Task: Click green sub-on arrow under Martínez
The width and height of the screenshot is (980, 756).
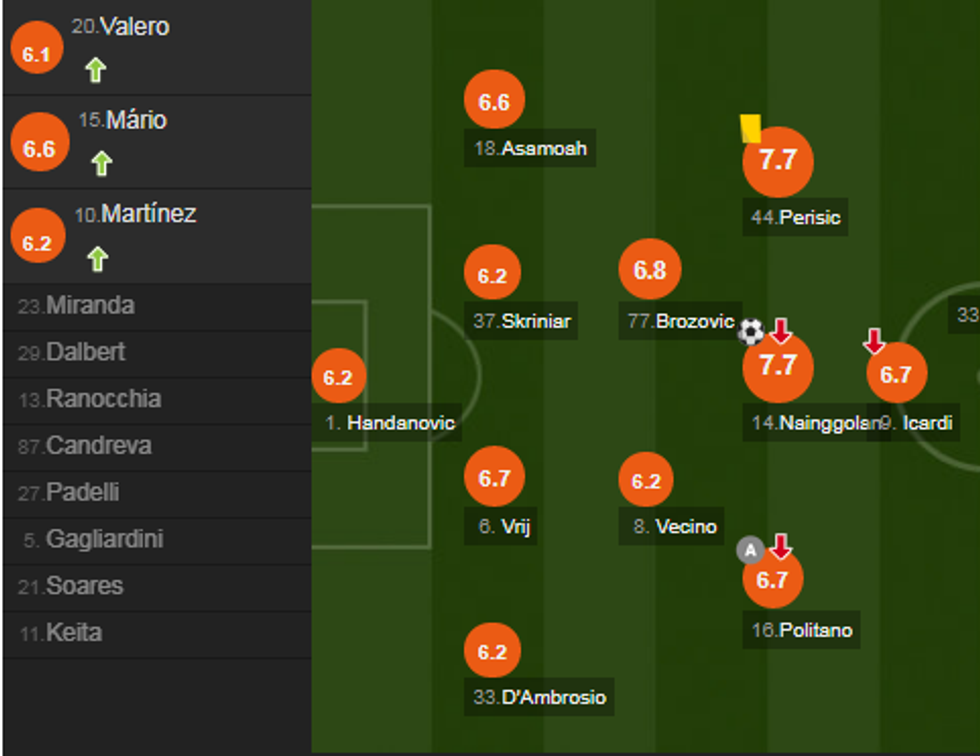Action: [x=96, y=259]
